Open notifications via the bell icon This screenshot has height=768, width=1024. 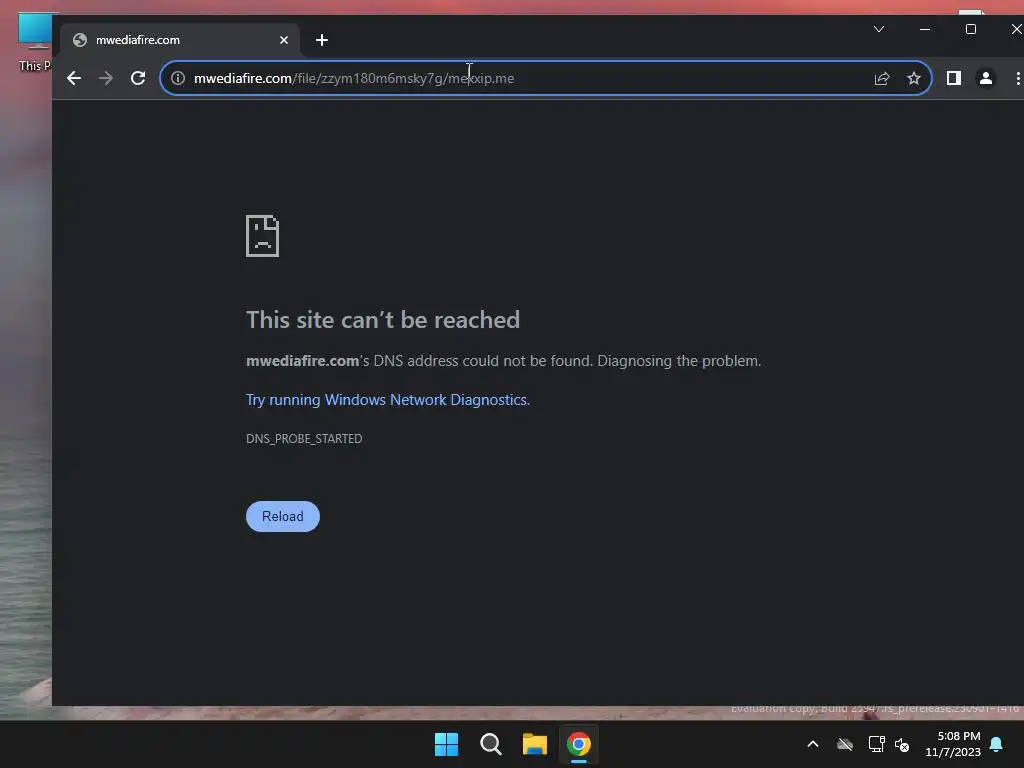(x=997, y=744)
